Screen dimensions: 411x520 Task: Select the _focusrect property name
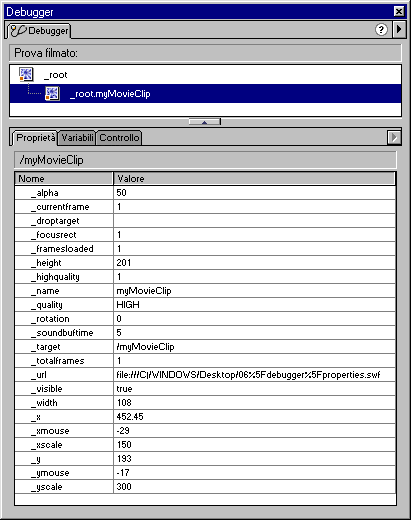pos(54,235)
